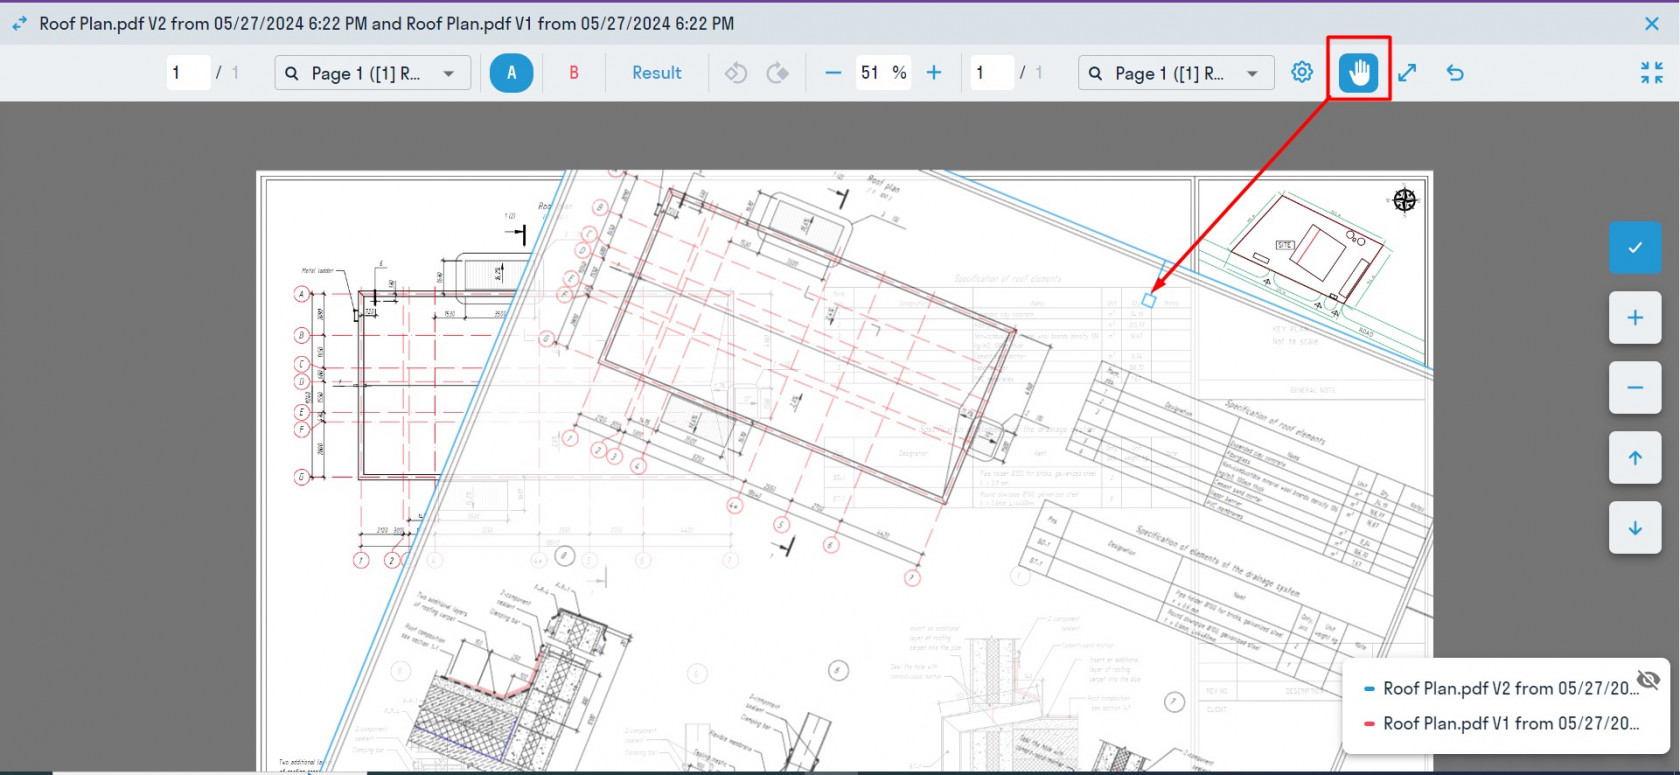The height and width of the screenshot is (775, 1680).
Task: Select the Roof Plan.pdf V2 legend entry
Action: tap(1502, 688)
